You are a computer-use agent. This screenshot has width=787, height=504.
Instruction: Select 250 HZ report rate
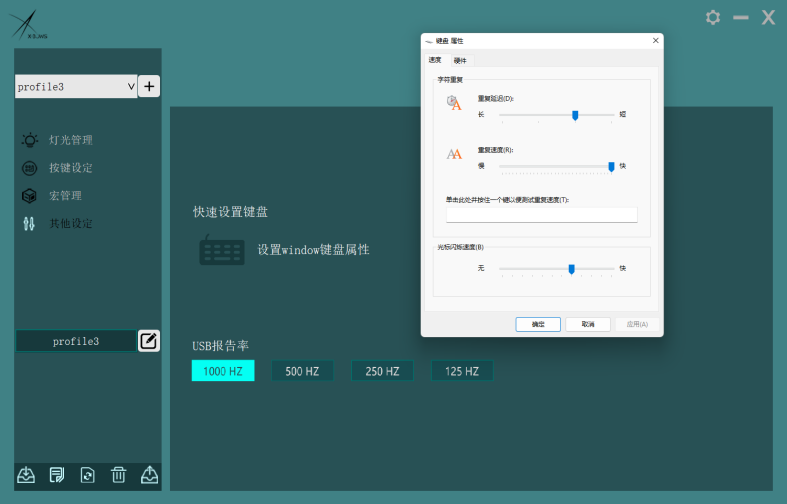[x=382, y=371]
